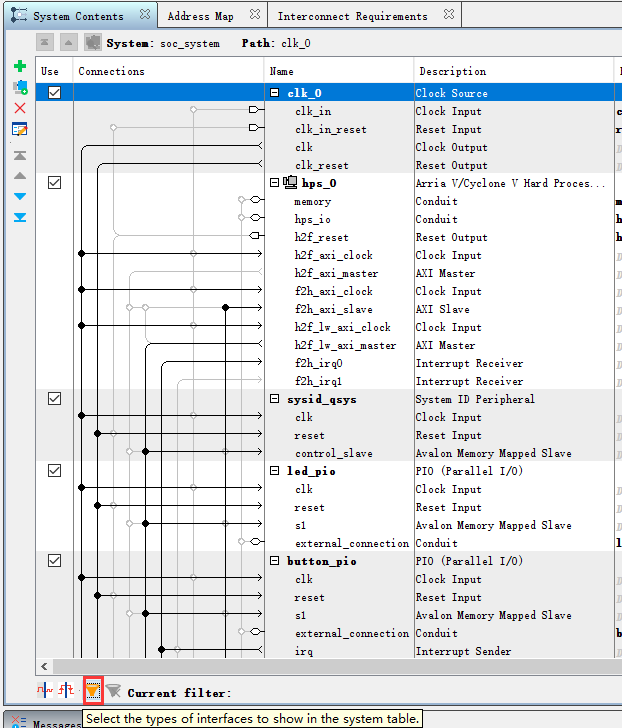Click the green plus Add component icon
Image resolution: width=622 pixels, height=728 pixels.
point(19,66)
